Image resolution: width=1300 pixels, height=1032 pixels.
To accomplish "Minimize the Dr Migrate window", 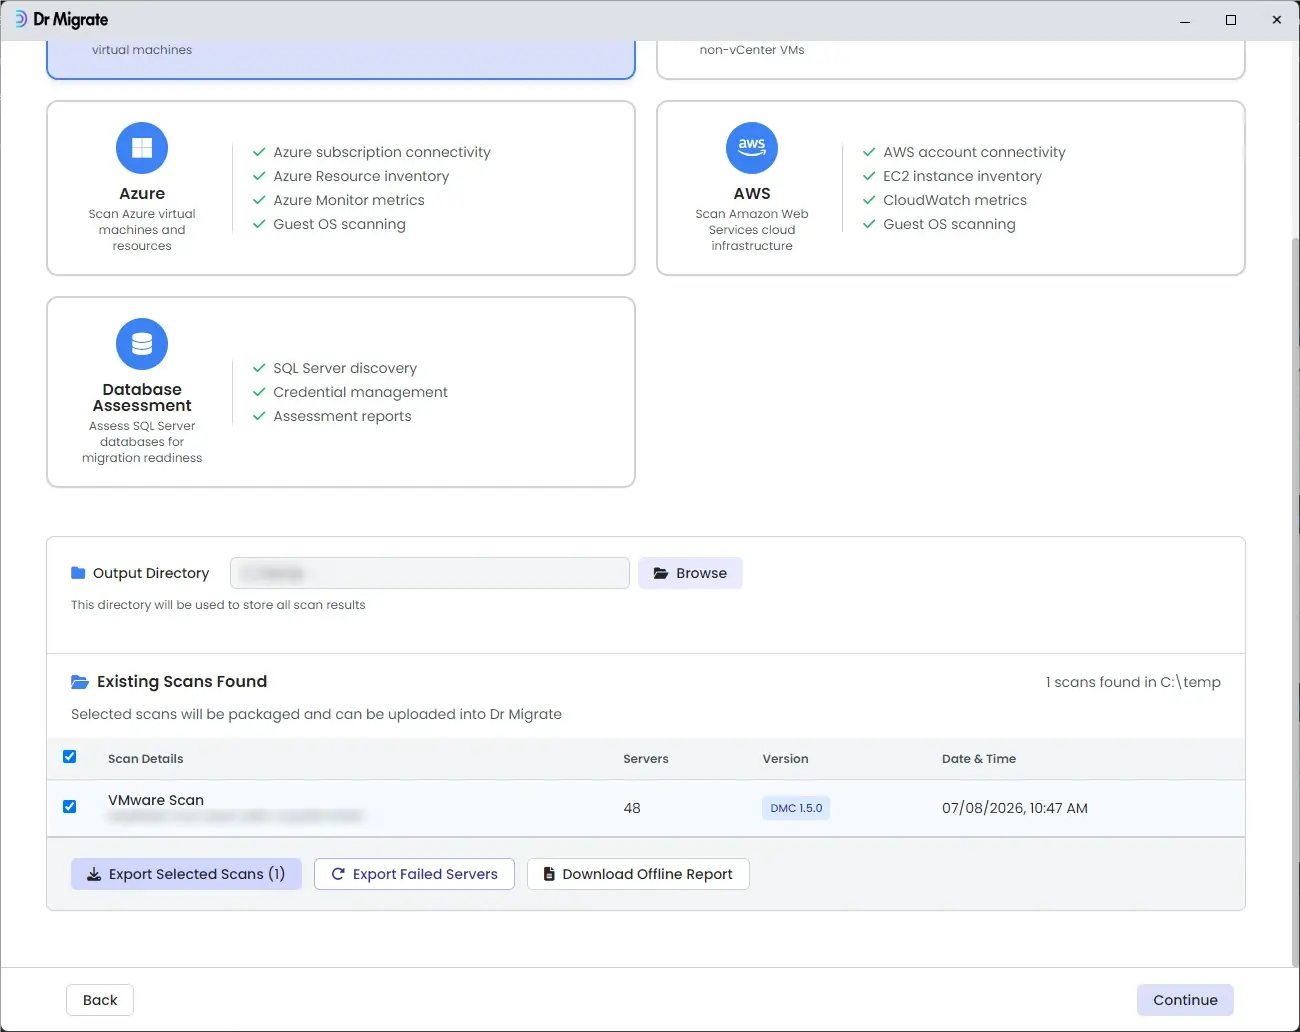I will point(1185,20).
